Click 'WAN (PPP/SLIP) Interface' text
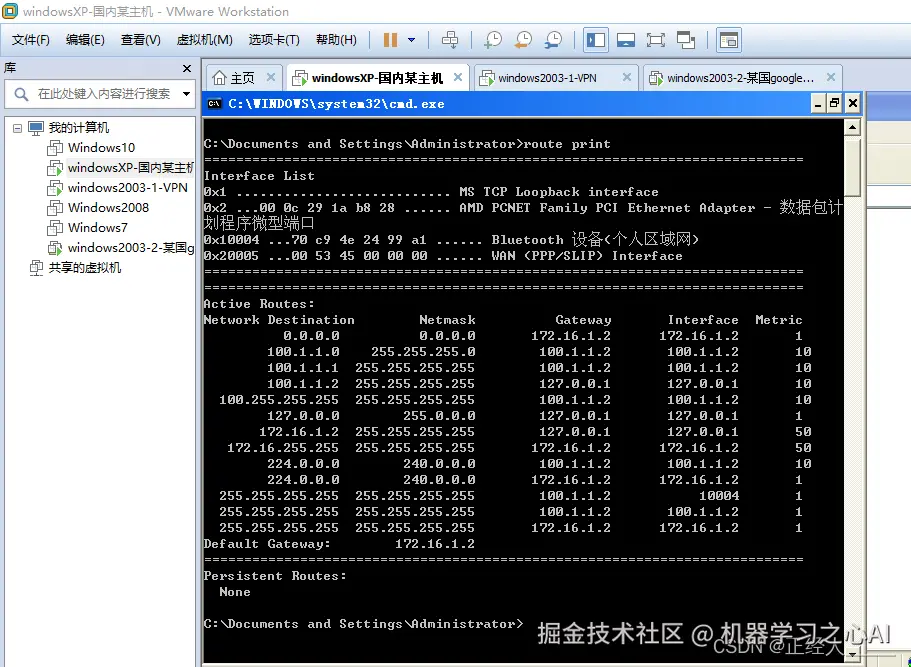Screen dimensions: 911x667 [x=587, y=256]
